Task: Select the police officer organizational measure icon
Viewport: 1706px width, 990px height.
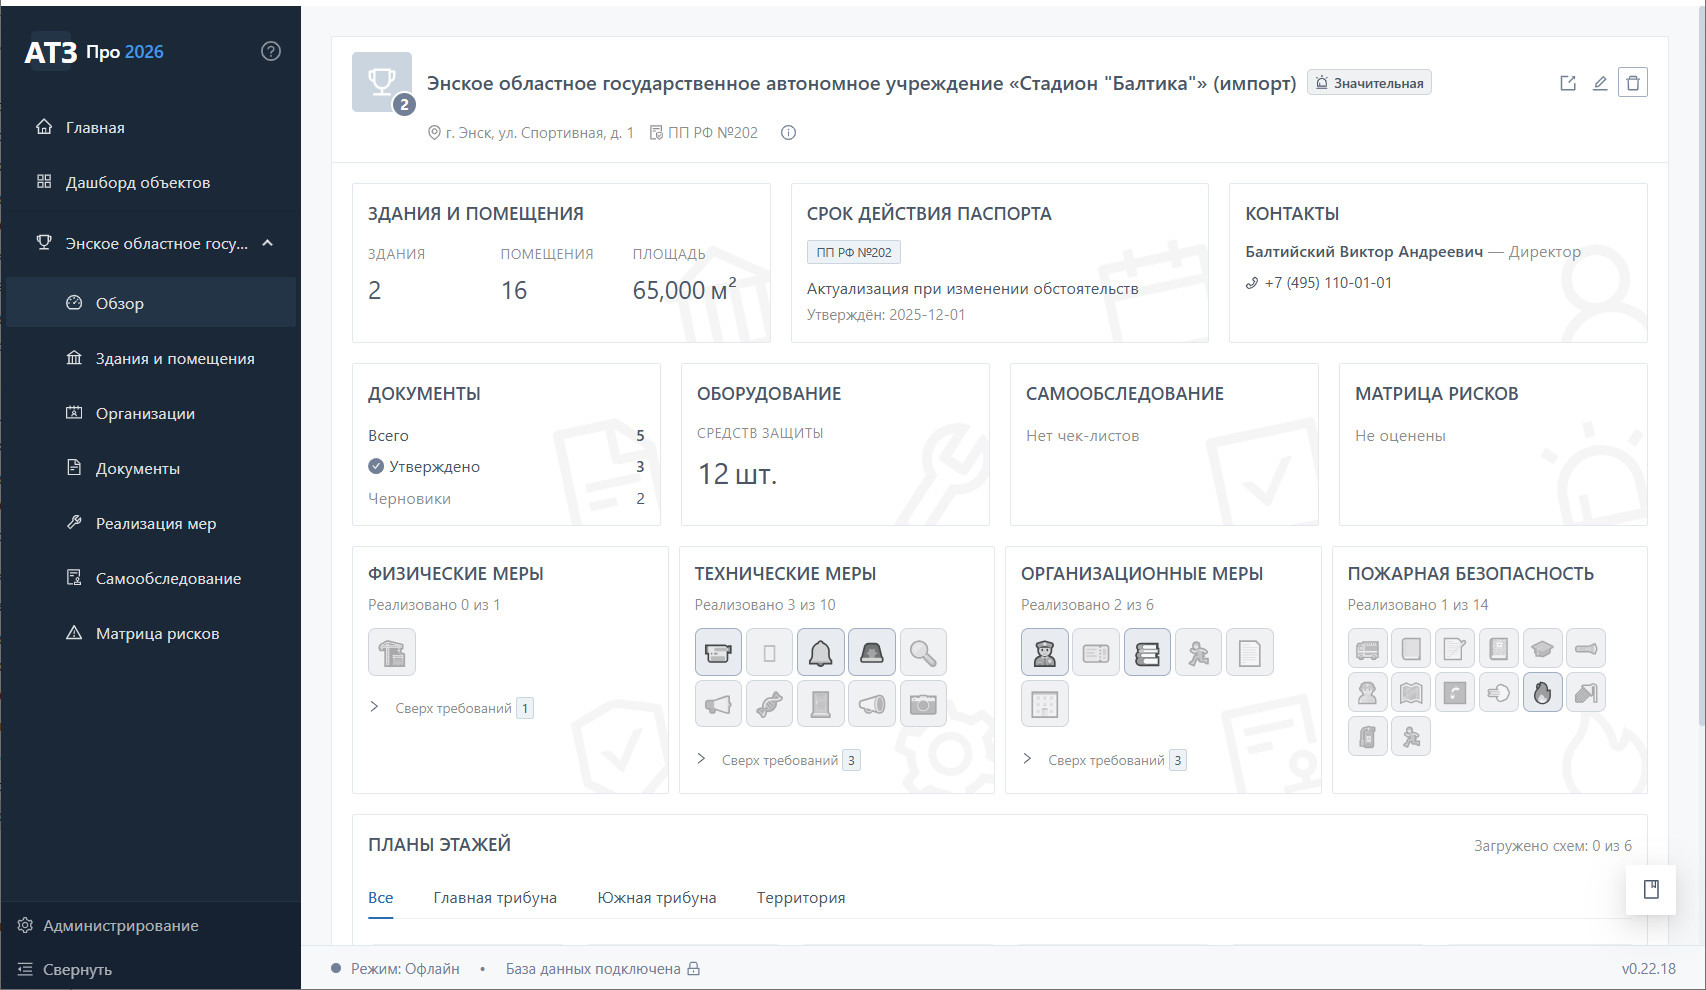Action: (1045, 653)
